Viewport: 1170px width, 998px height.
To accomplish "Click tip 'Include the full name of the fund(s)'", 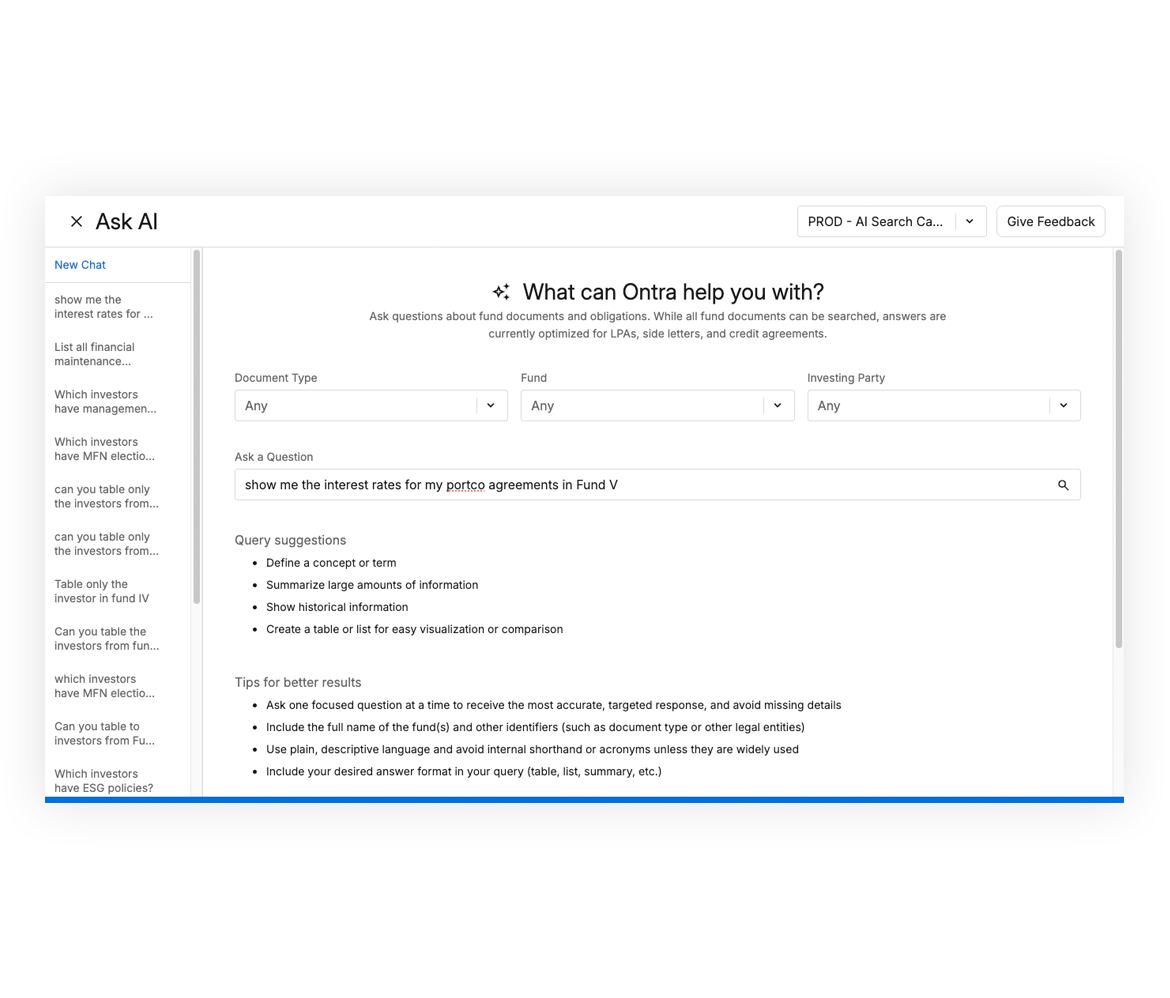I will (x=536, y=727).
